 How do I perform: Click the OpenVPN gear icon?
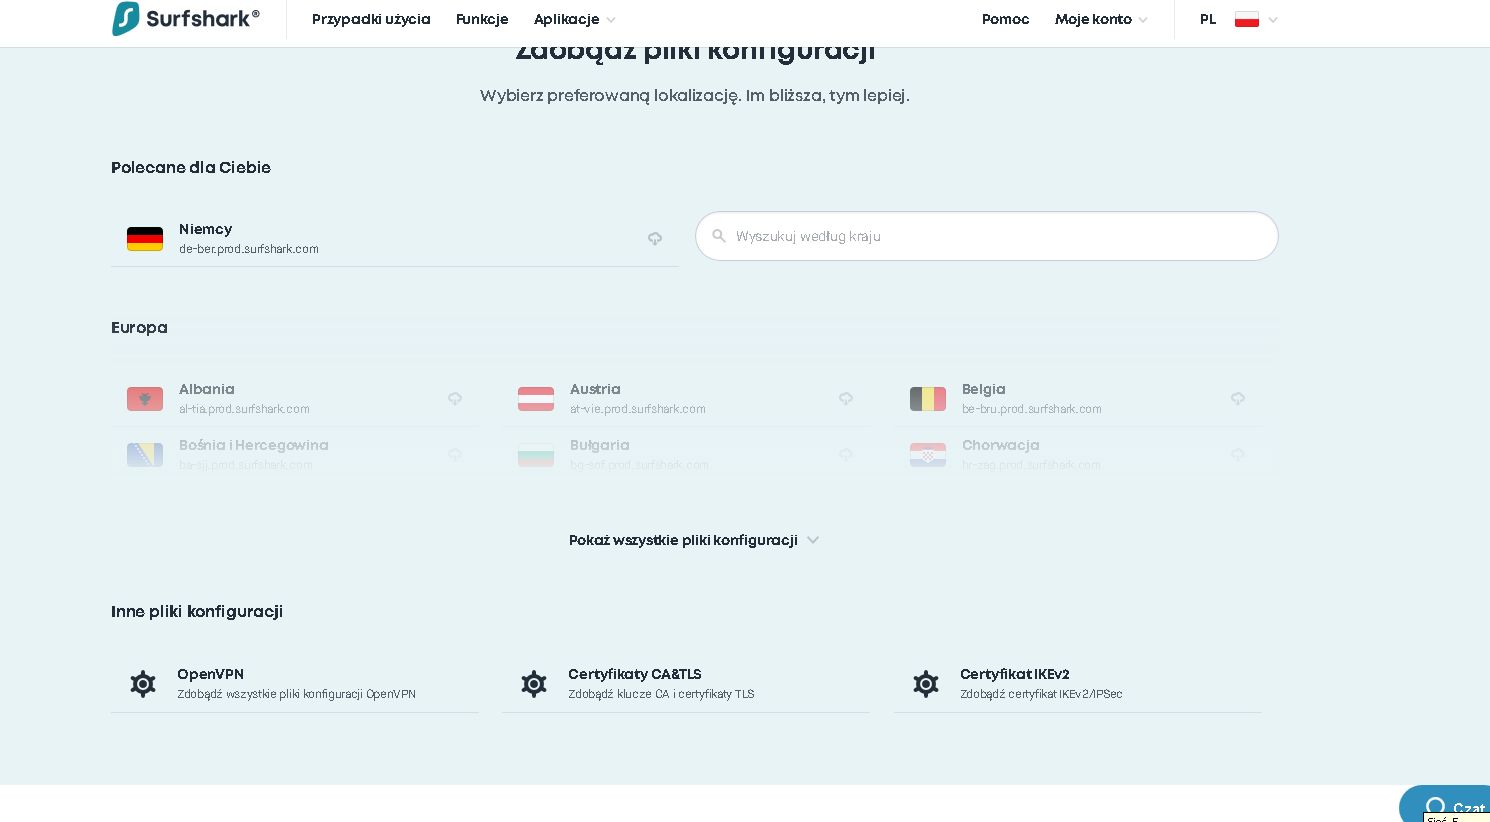143,684
